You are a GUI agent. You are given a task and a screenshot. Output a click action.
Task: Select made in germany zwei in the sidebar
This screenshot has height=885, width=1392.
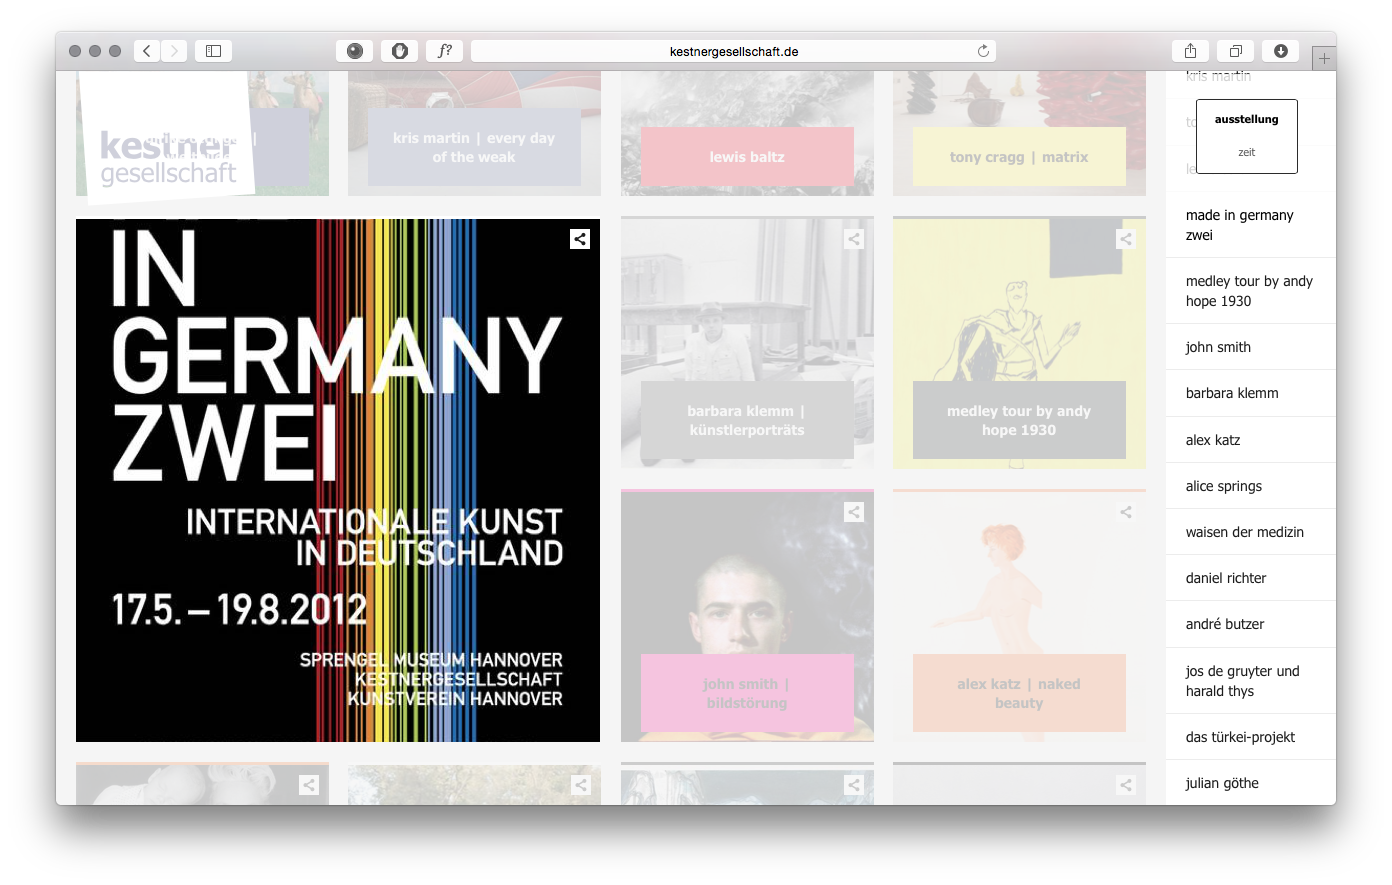click(1251, 225)
